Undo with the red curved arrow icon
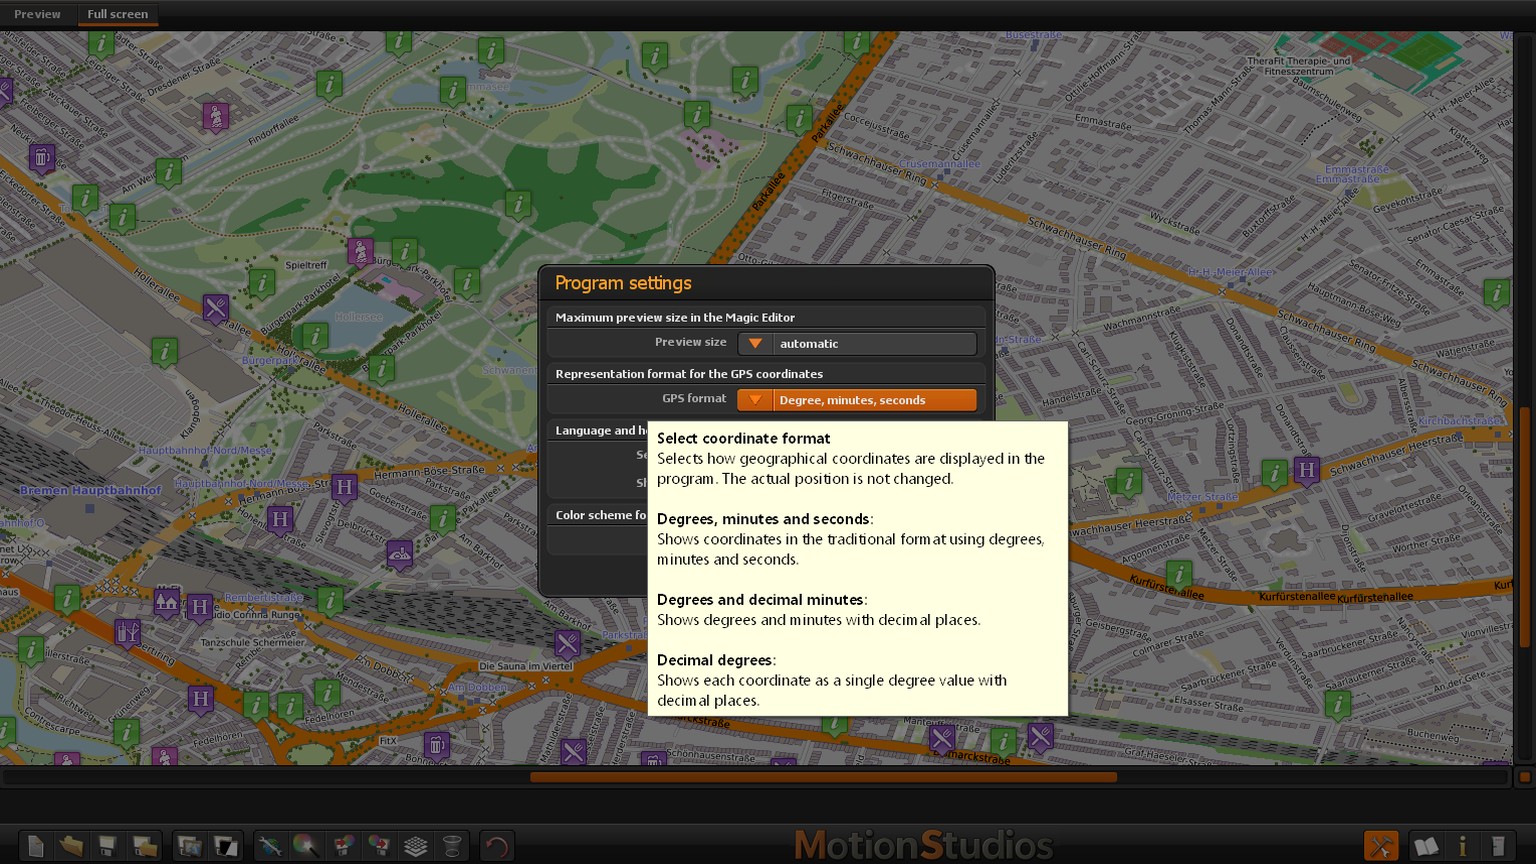 pos(496,846)
